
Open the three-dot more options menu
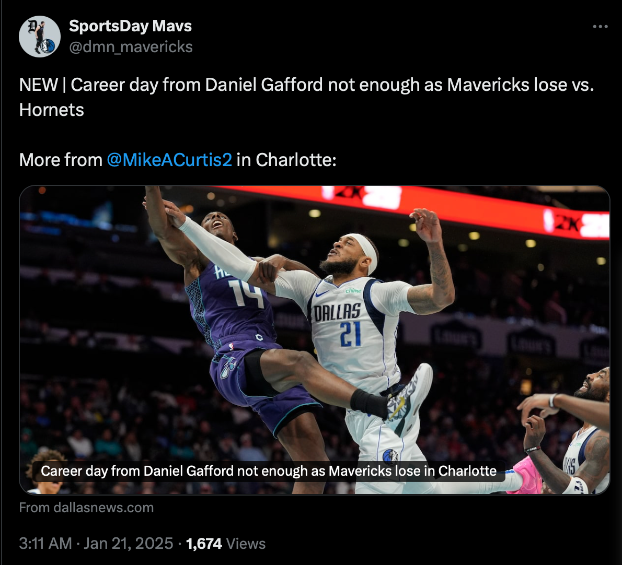(600, 27)
